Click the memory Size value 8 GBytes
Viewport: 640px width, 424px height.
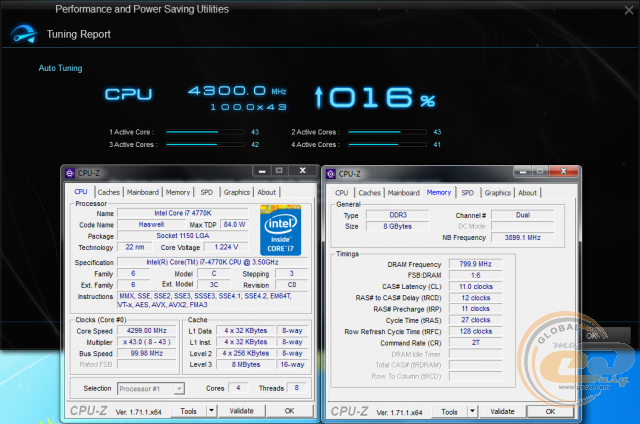pyautogui.click(x=398, y=226)
